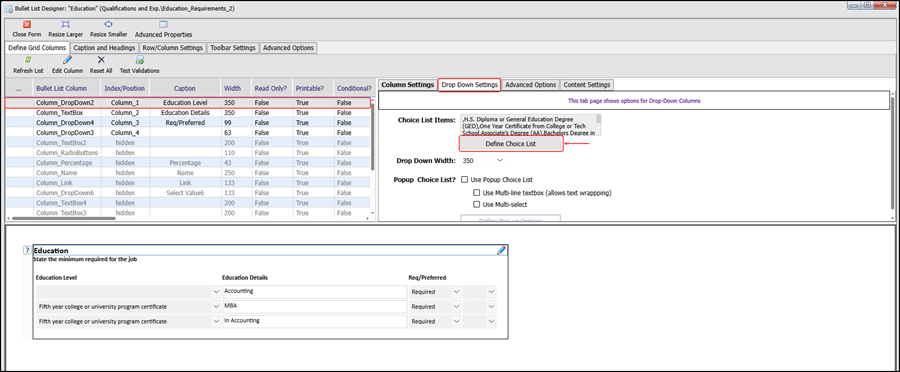Select the Column_TextBox4 row
The width and height of the screenshot is (900, 372).
[x=187, y=203]
